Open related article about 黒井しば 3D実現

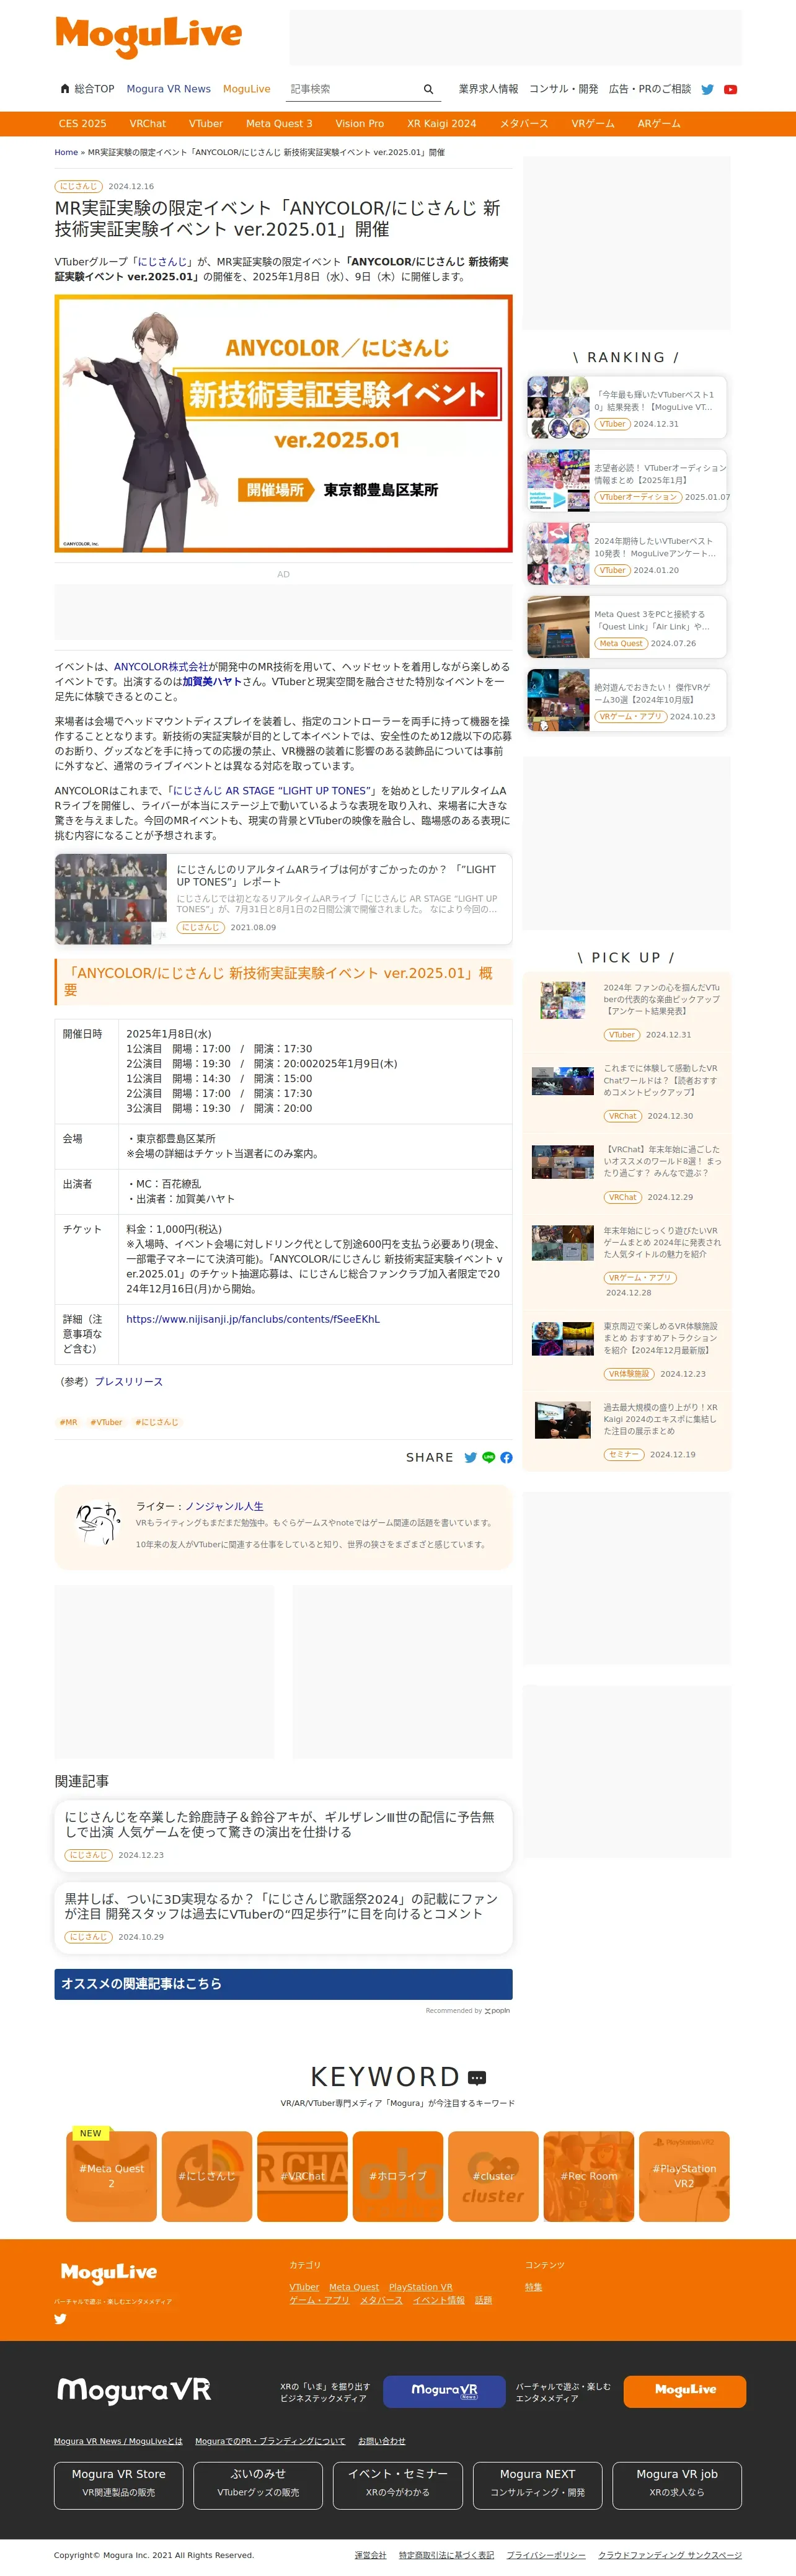(x=283, y=1918)
